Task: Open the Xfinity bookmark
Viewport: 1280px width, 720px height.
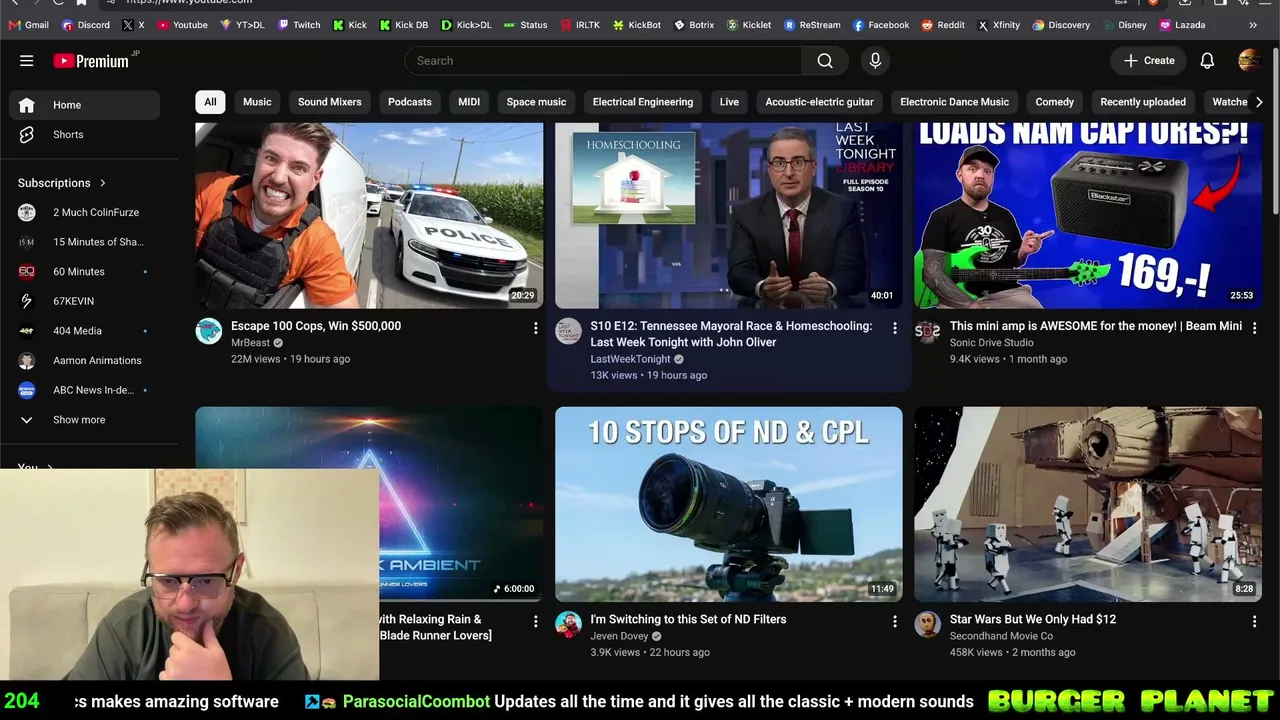Action: [x=999, y=25]
